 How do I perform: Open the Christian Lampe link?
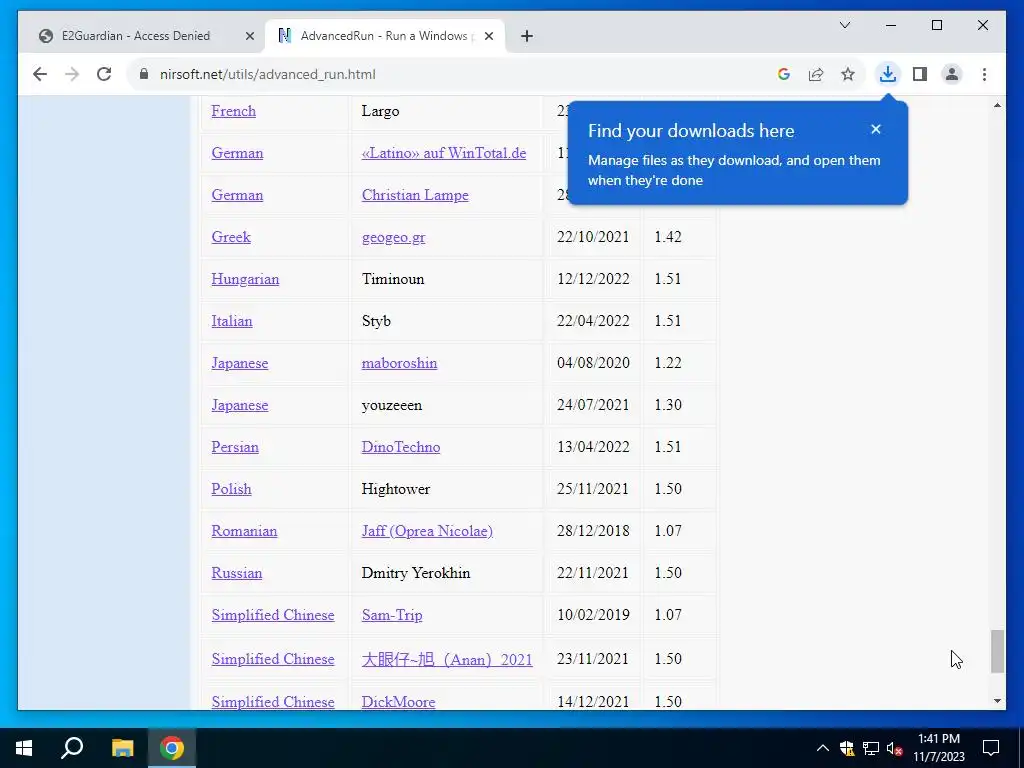click(x=415, y=195)
